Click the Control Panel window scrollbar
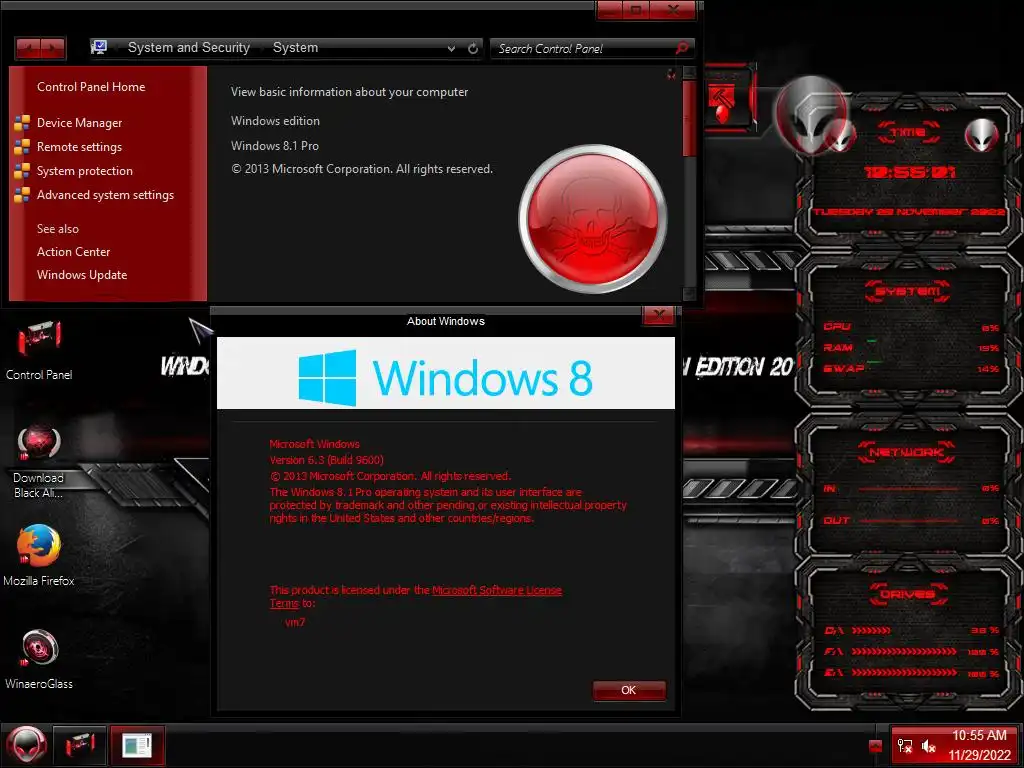The image size is (1024, 768). (689, 119)
